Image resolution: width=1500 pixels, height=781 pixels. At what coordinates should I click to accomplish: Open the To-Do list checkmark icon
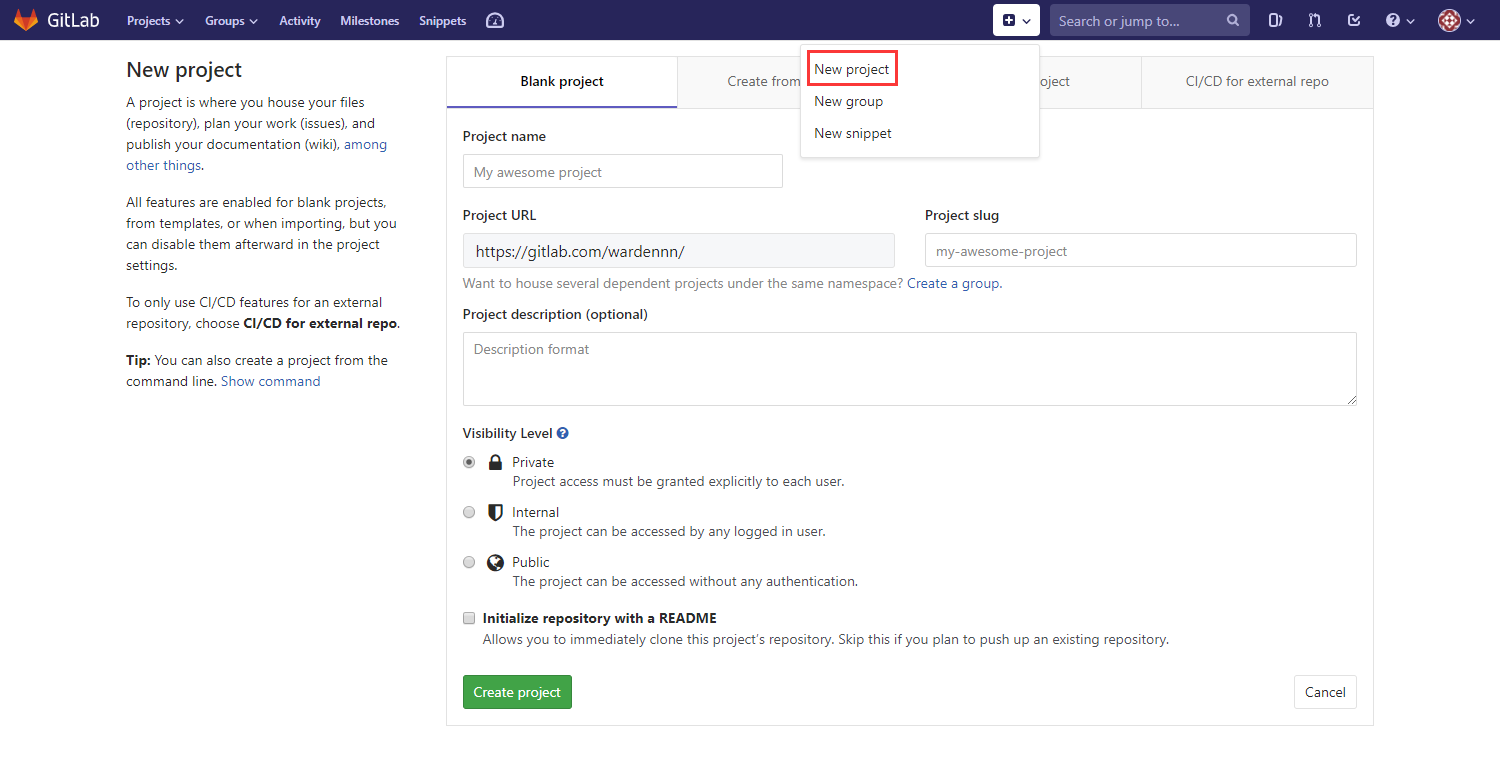pos(1354,20)
